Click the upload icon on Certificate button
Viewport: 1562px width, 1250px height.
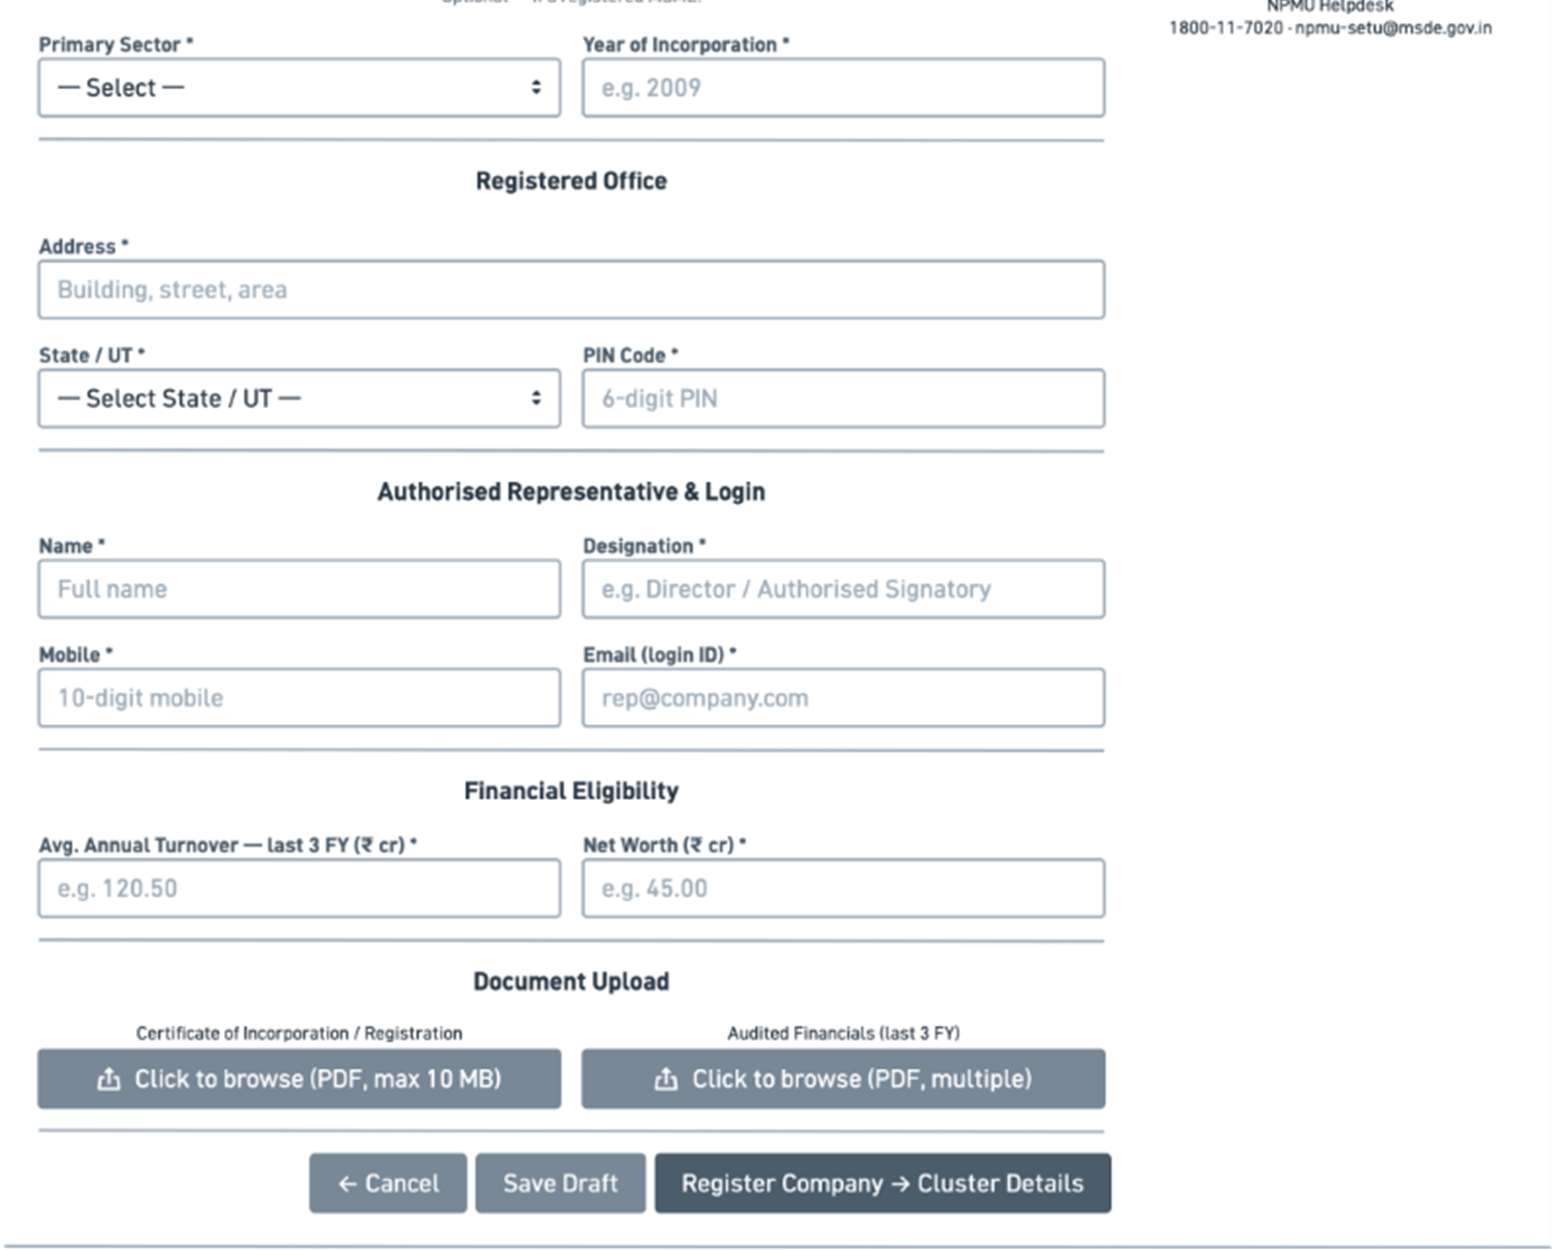click(x=109, y=1079)
